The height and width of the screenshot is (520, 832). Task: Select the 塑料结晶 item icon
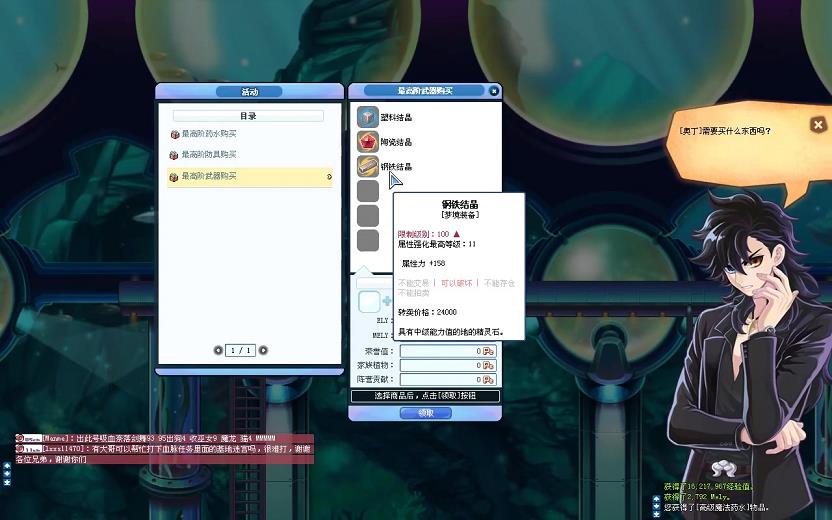click(368, 117)
